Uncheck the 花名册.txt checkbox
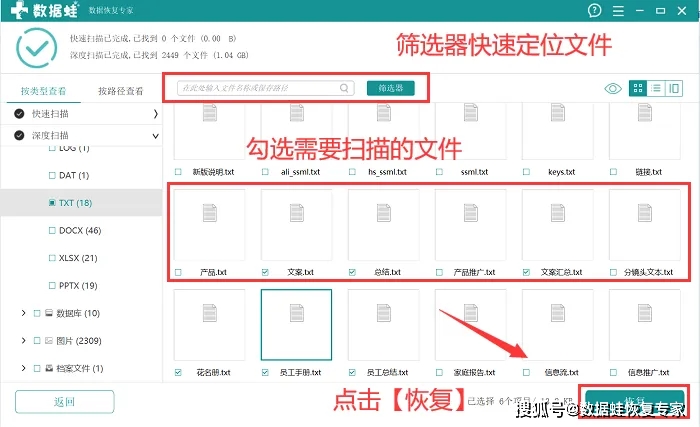This screenshot has width=700, height=427. point(178,372)
